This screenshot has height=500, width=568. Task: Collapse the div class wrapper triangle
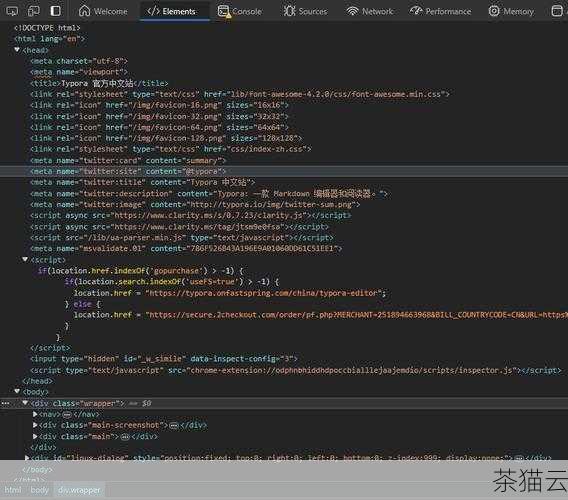[25, 403]
